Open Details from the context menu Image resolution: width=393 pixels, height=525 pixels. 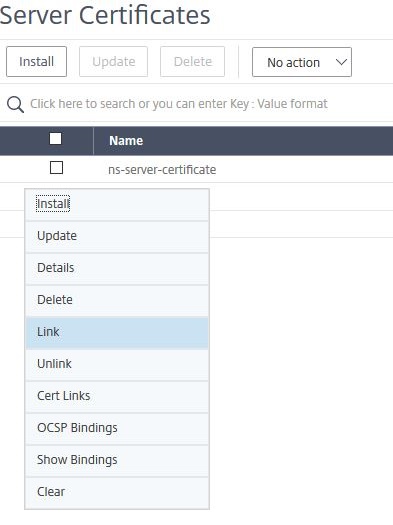tap(117, 268)
